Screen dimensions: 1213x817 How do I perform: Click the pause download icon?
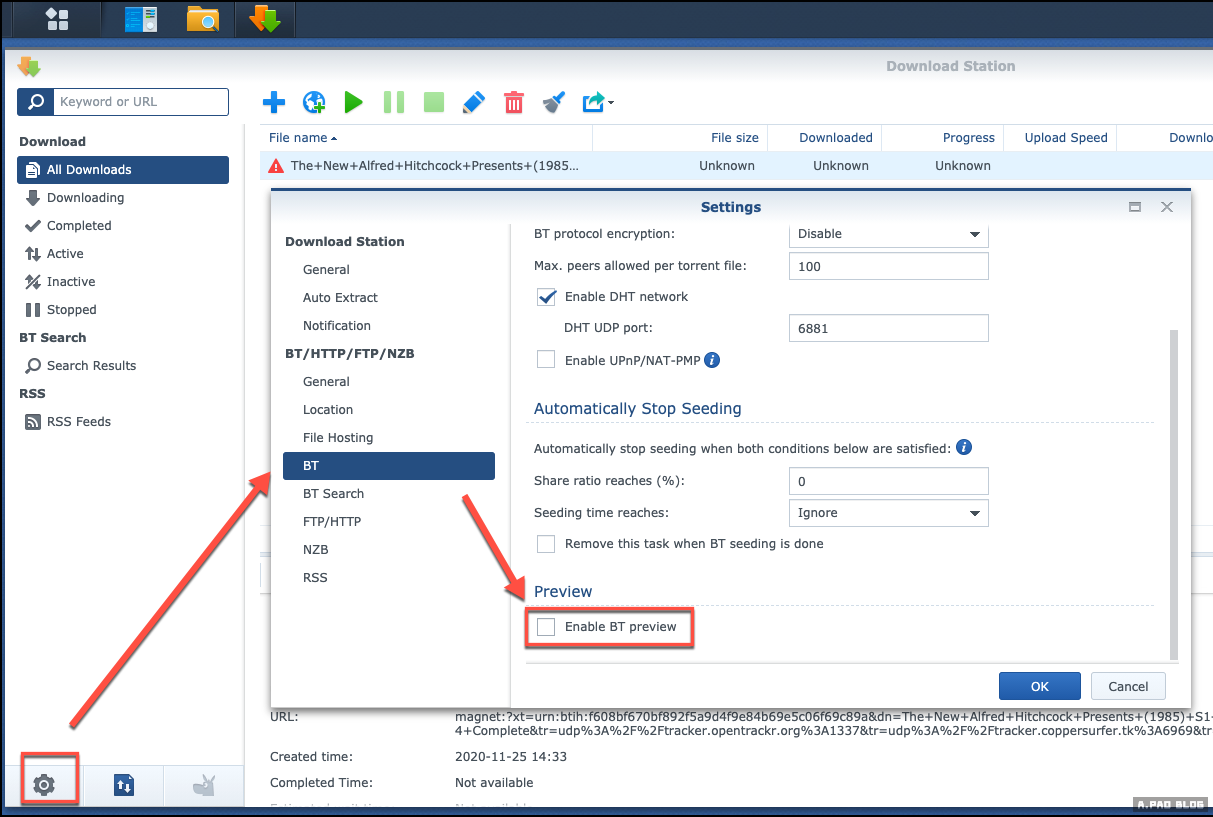[x=394, y=102]
